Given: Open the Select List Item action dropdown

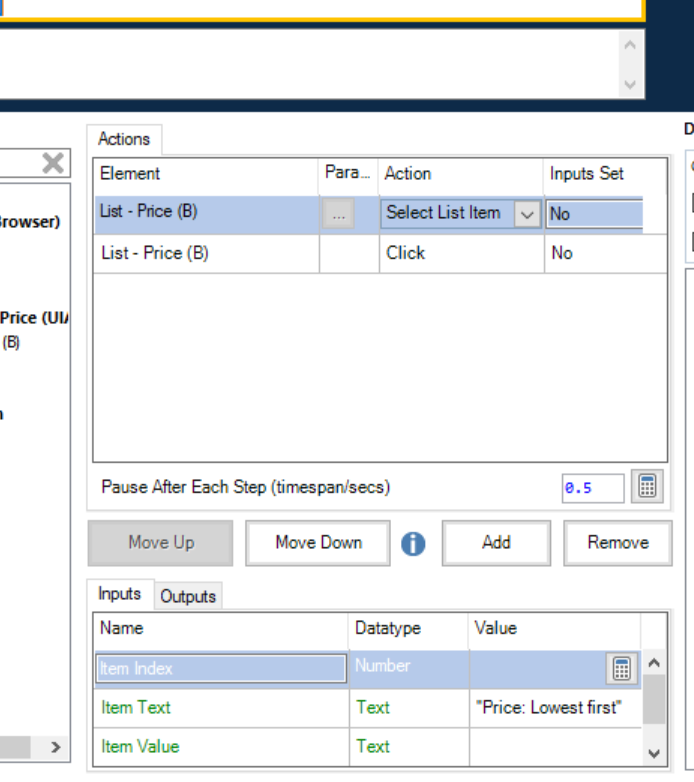Looking at the screenshot, I should click(527, 214).
